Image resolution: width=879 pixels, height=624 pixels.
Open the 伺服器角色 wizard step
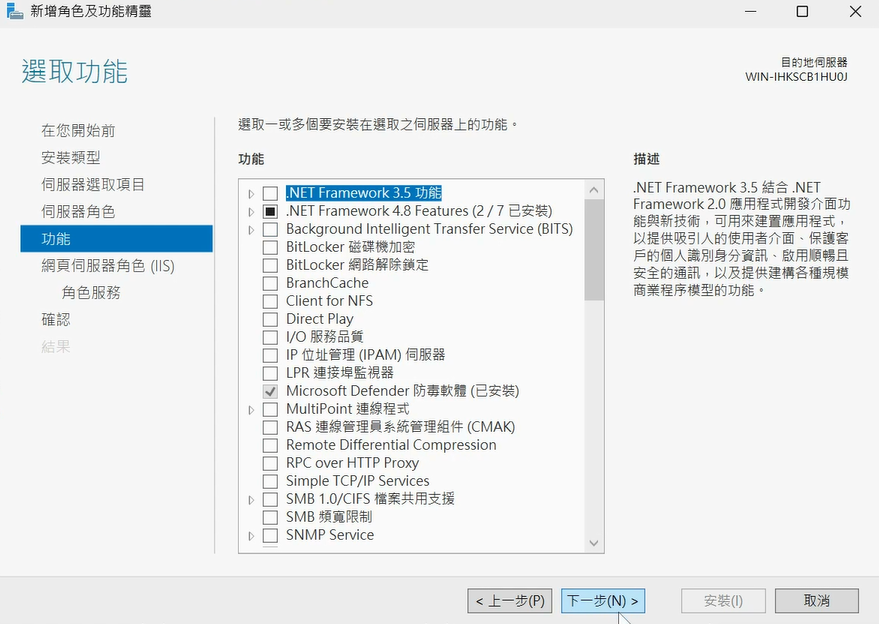pyautogui.click(x=78, y=211)
